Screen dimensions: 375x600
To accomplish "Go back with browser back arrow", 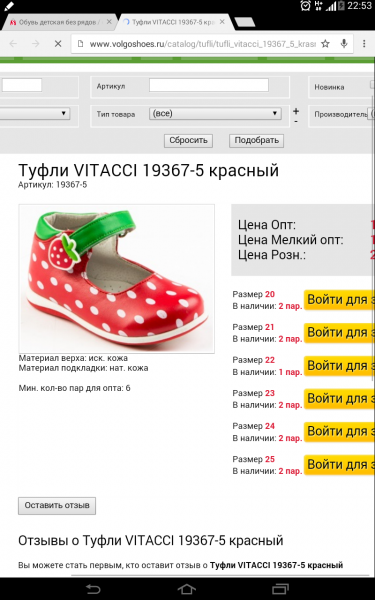I will click(x=13, y=44).
